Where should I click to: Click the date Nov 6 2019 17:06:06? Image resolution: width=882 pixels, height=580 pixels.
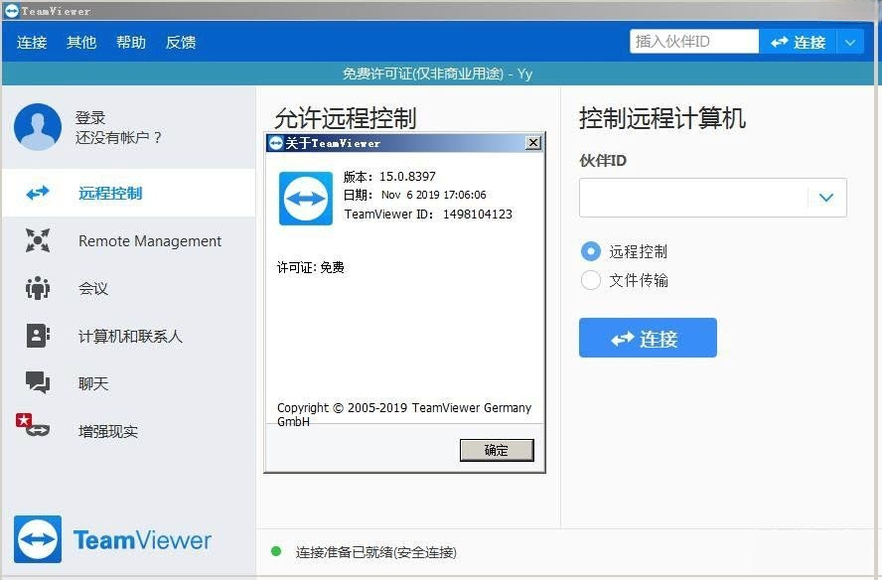[434, 195]
